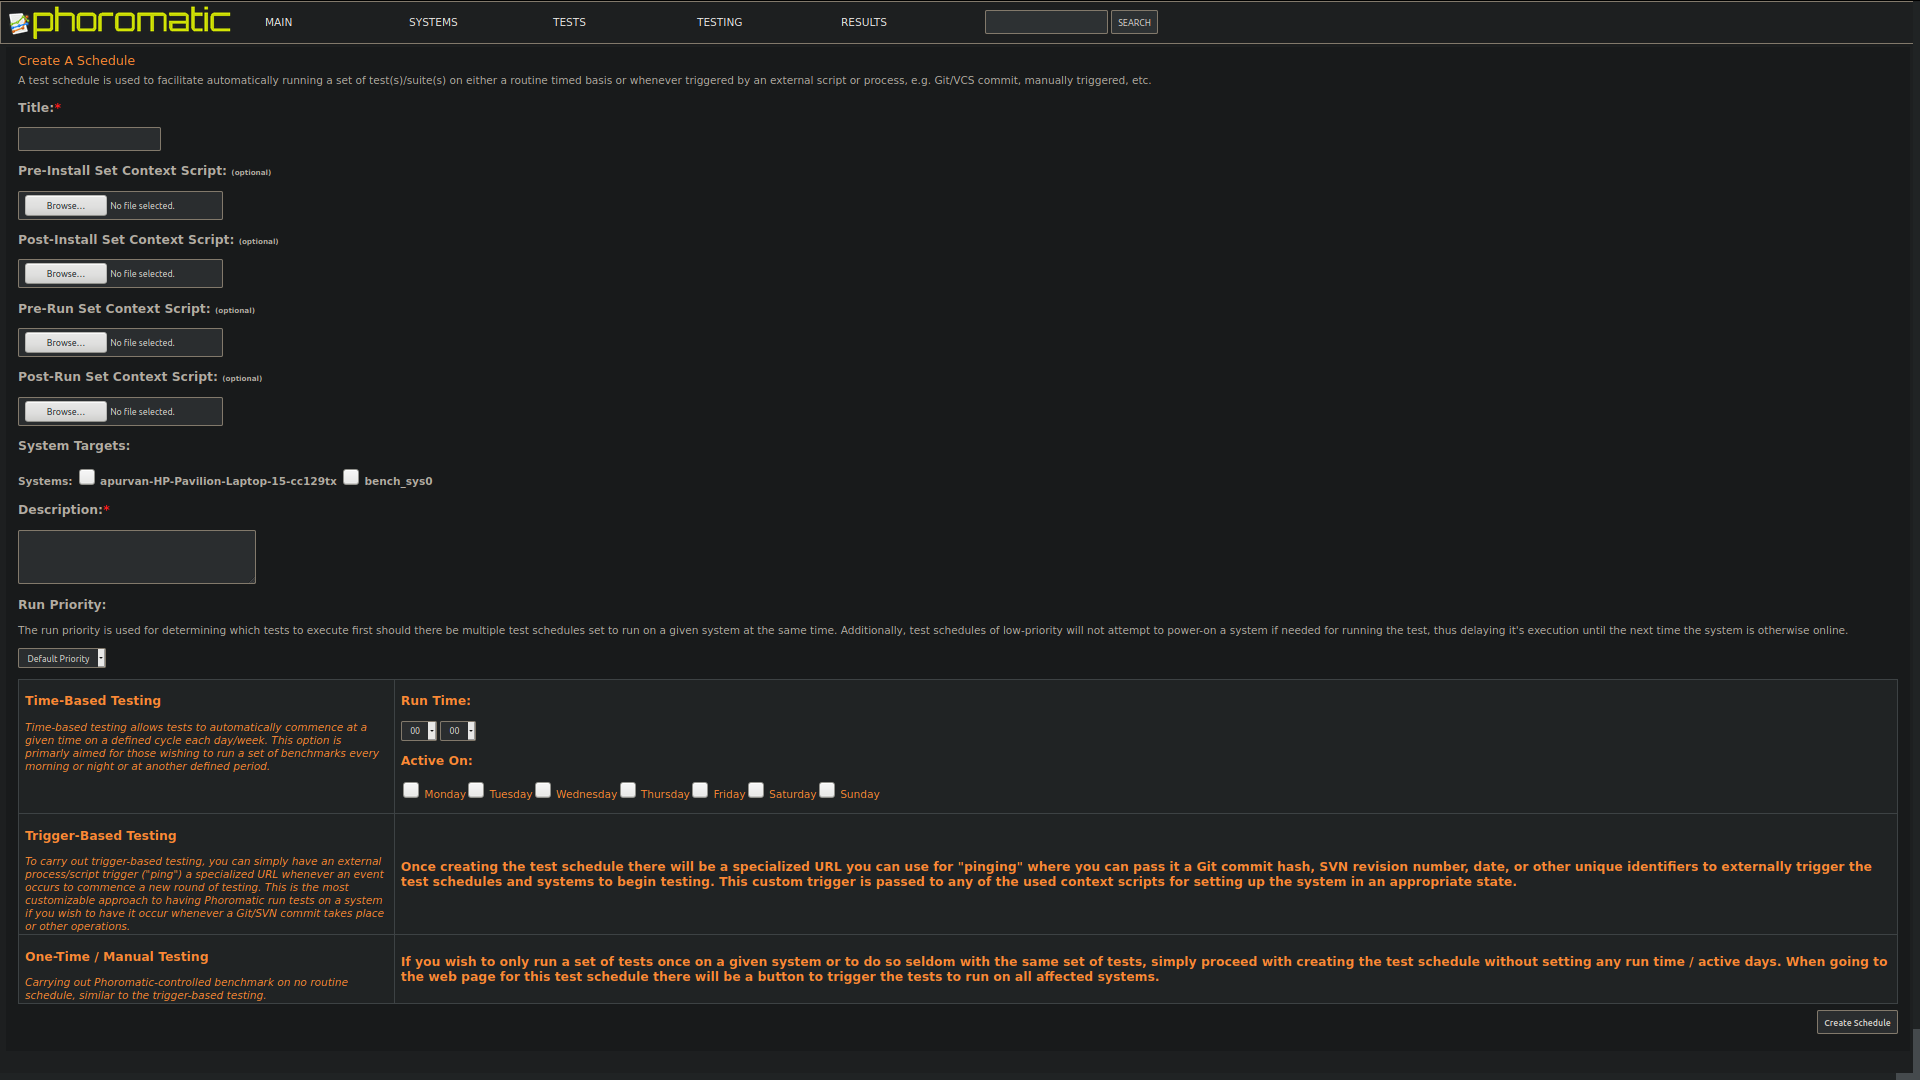Enable the Sunday checkbox
This screenshot has height=1080, width=1920.
[x=827, y=790]
